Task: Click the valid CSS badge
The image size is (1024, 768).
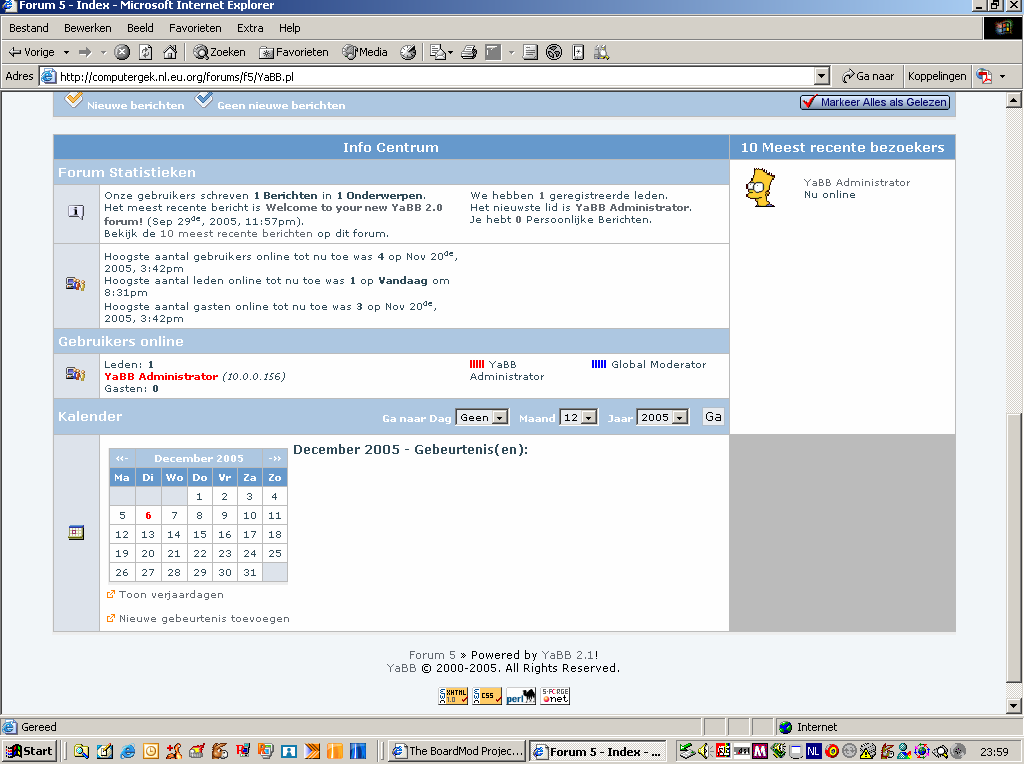Action: (487, 697)
